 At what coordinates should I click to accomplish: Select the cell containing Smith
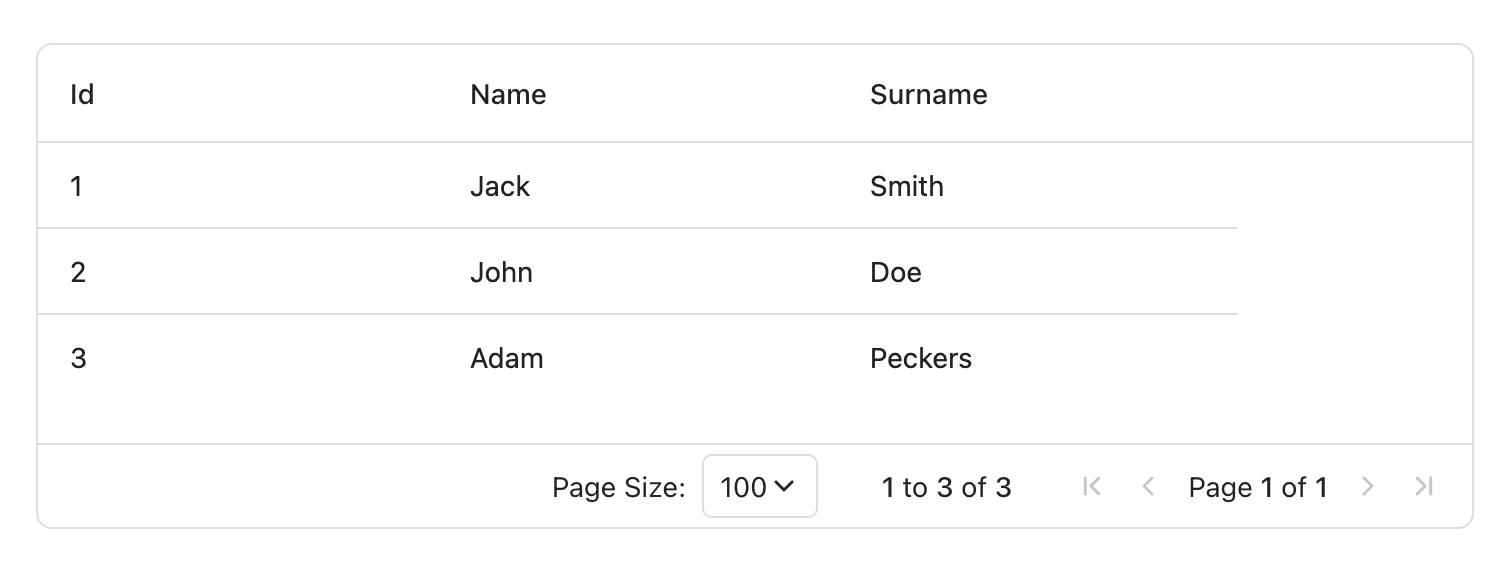[x=1038, y=186]
